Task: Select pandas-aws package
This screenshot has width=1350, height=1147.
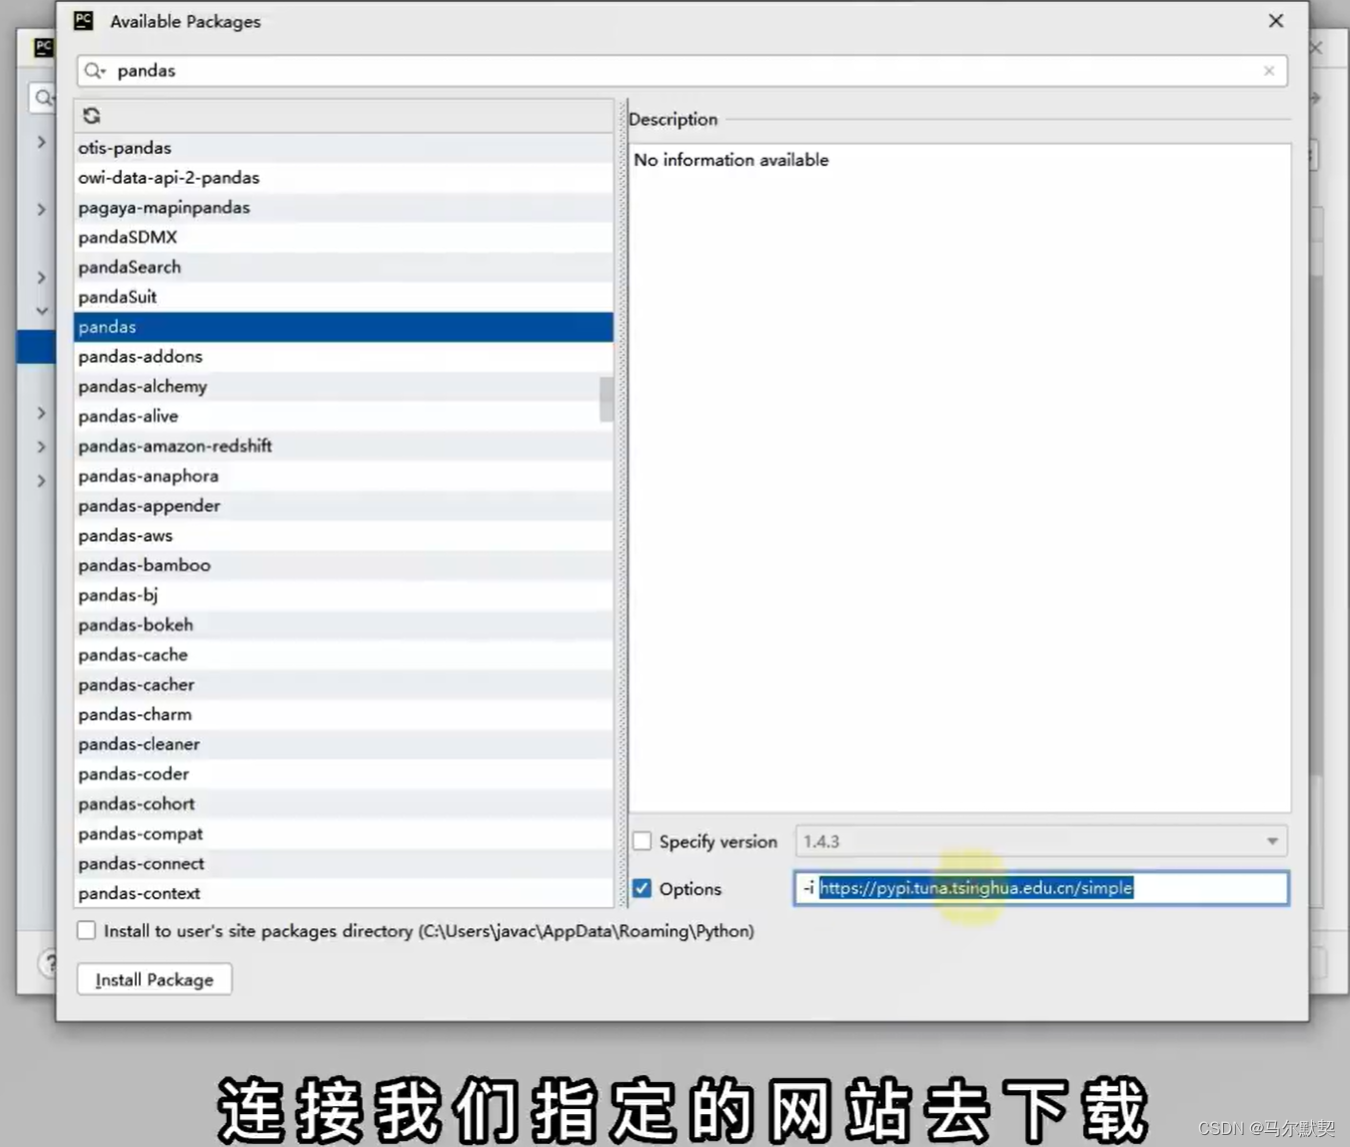Action: tap(343, 535)
